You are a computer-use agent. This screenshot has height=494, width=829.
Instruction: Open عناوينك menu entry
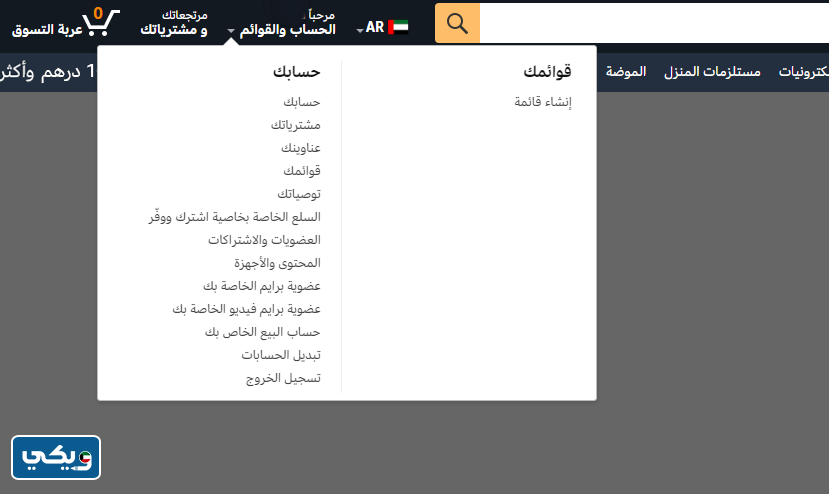[x=301, y=148]
